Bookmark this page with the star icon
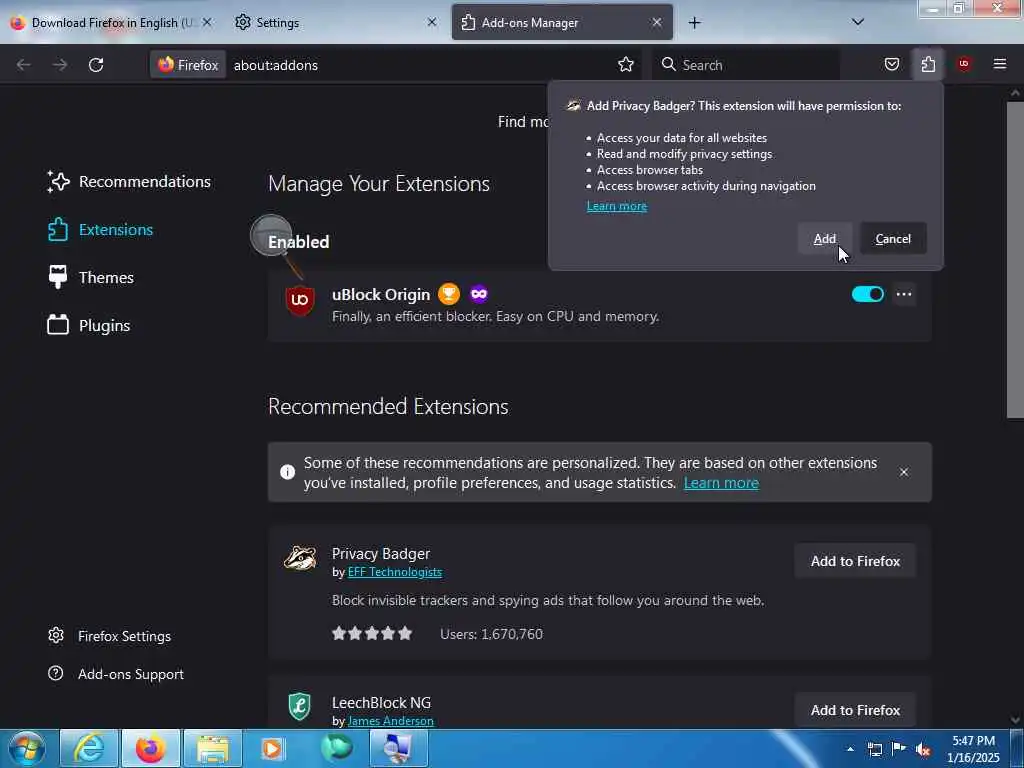The height and width of the screenshot is (768, 1024). point(626,64)
